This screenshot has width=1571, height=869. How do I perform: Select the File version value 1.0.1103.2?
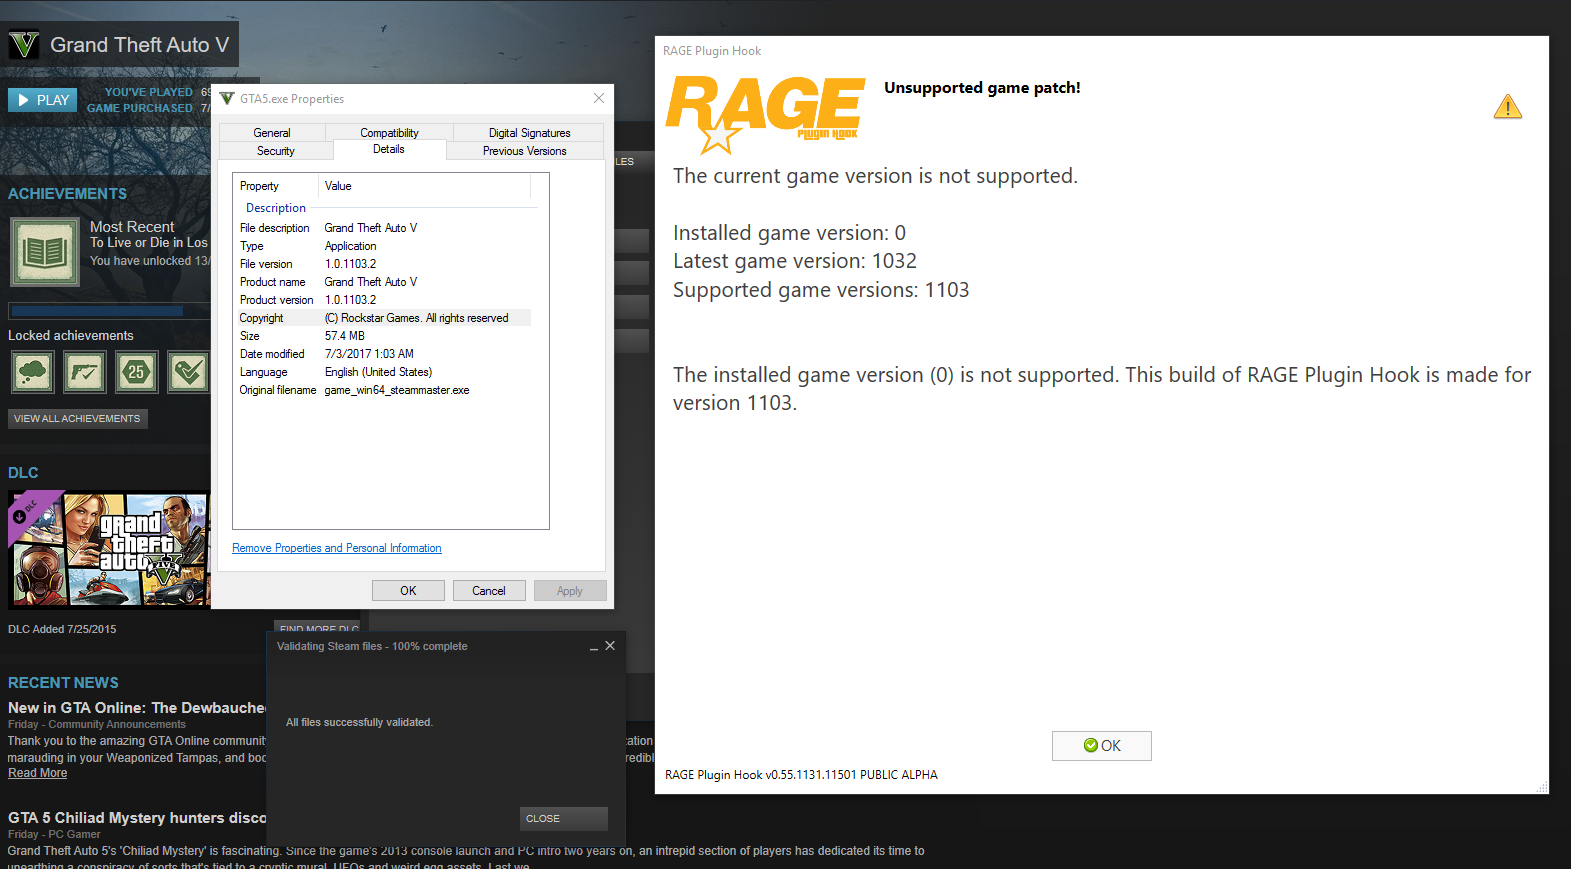coord(351,264)
